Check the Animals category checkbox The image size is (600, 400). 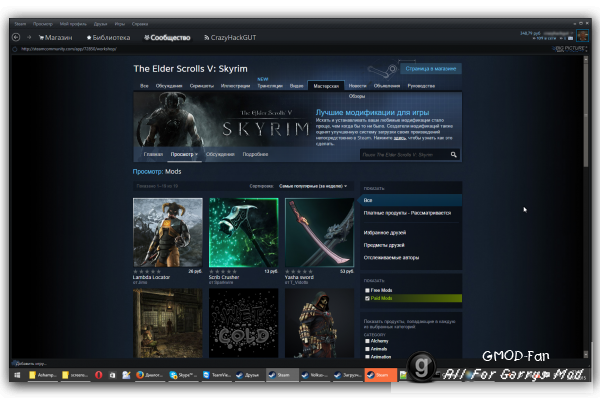367,349
